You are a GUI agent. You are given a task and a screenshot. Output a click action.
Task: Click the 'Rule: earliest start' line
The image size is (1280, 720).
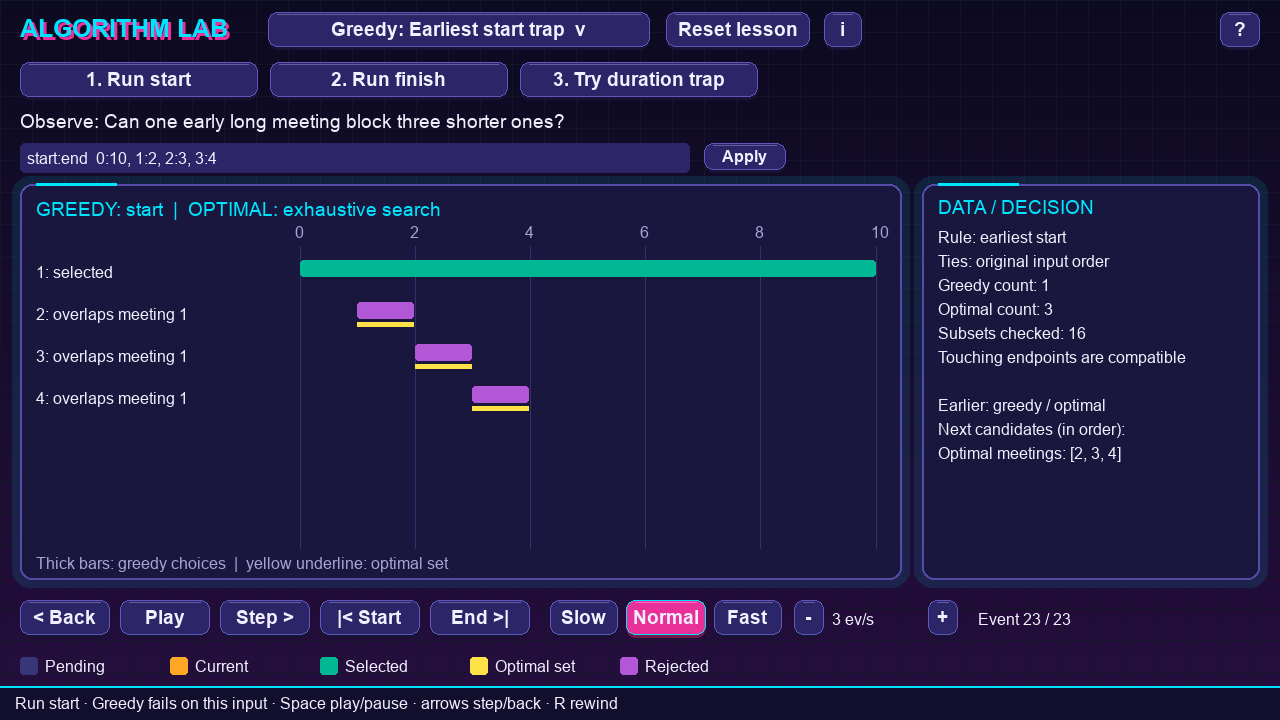tap(1002, 238)
